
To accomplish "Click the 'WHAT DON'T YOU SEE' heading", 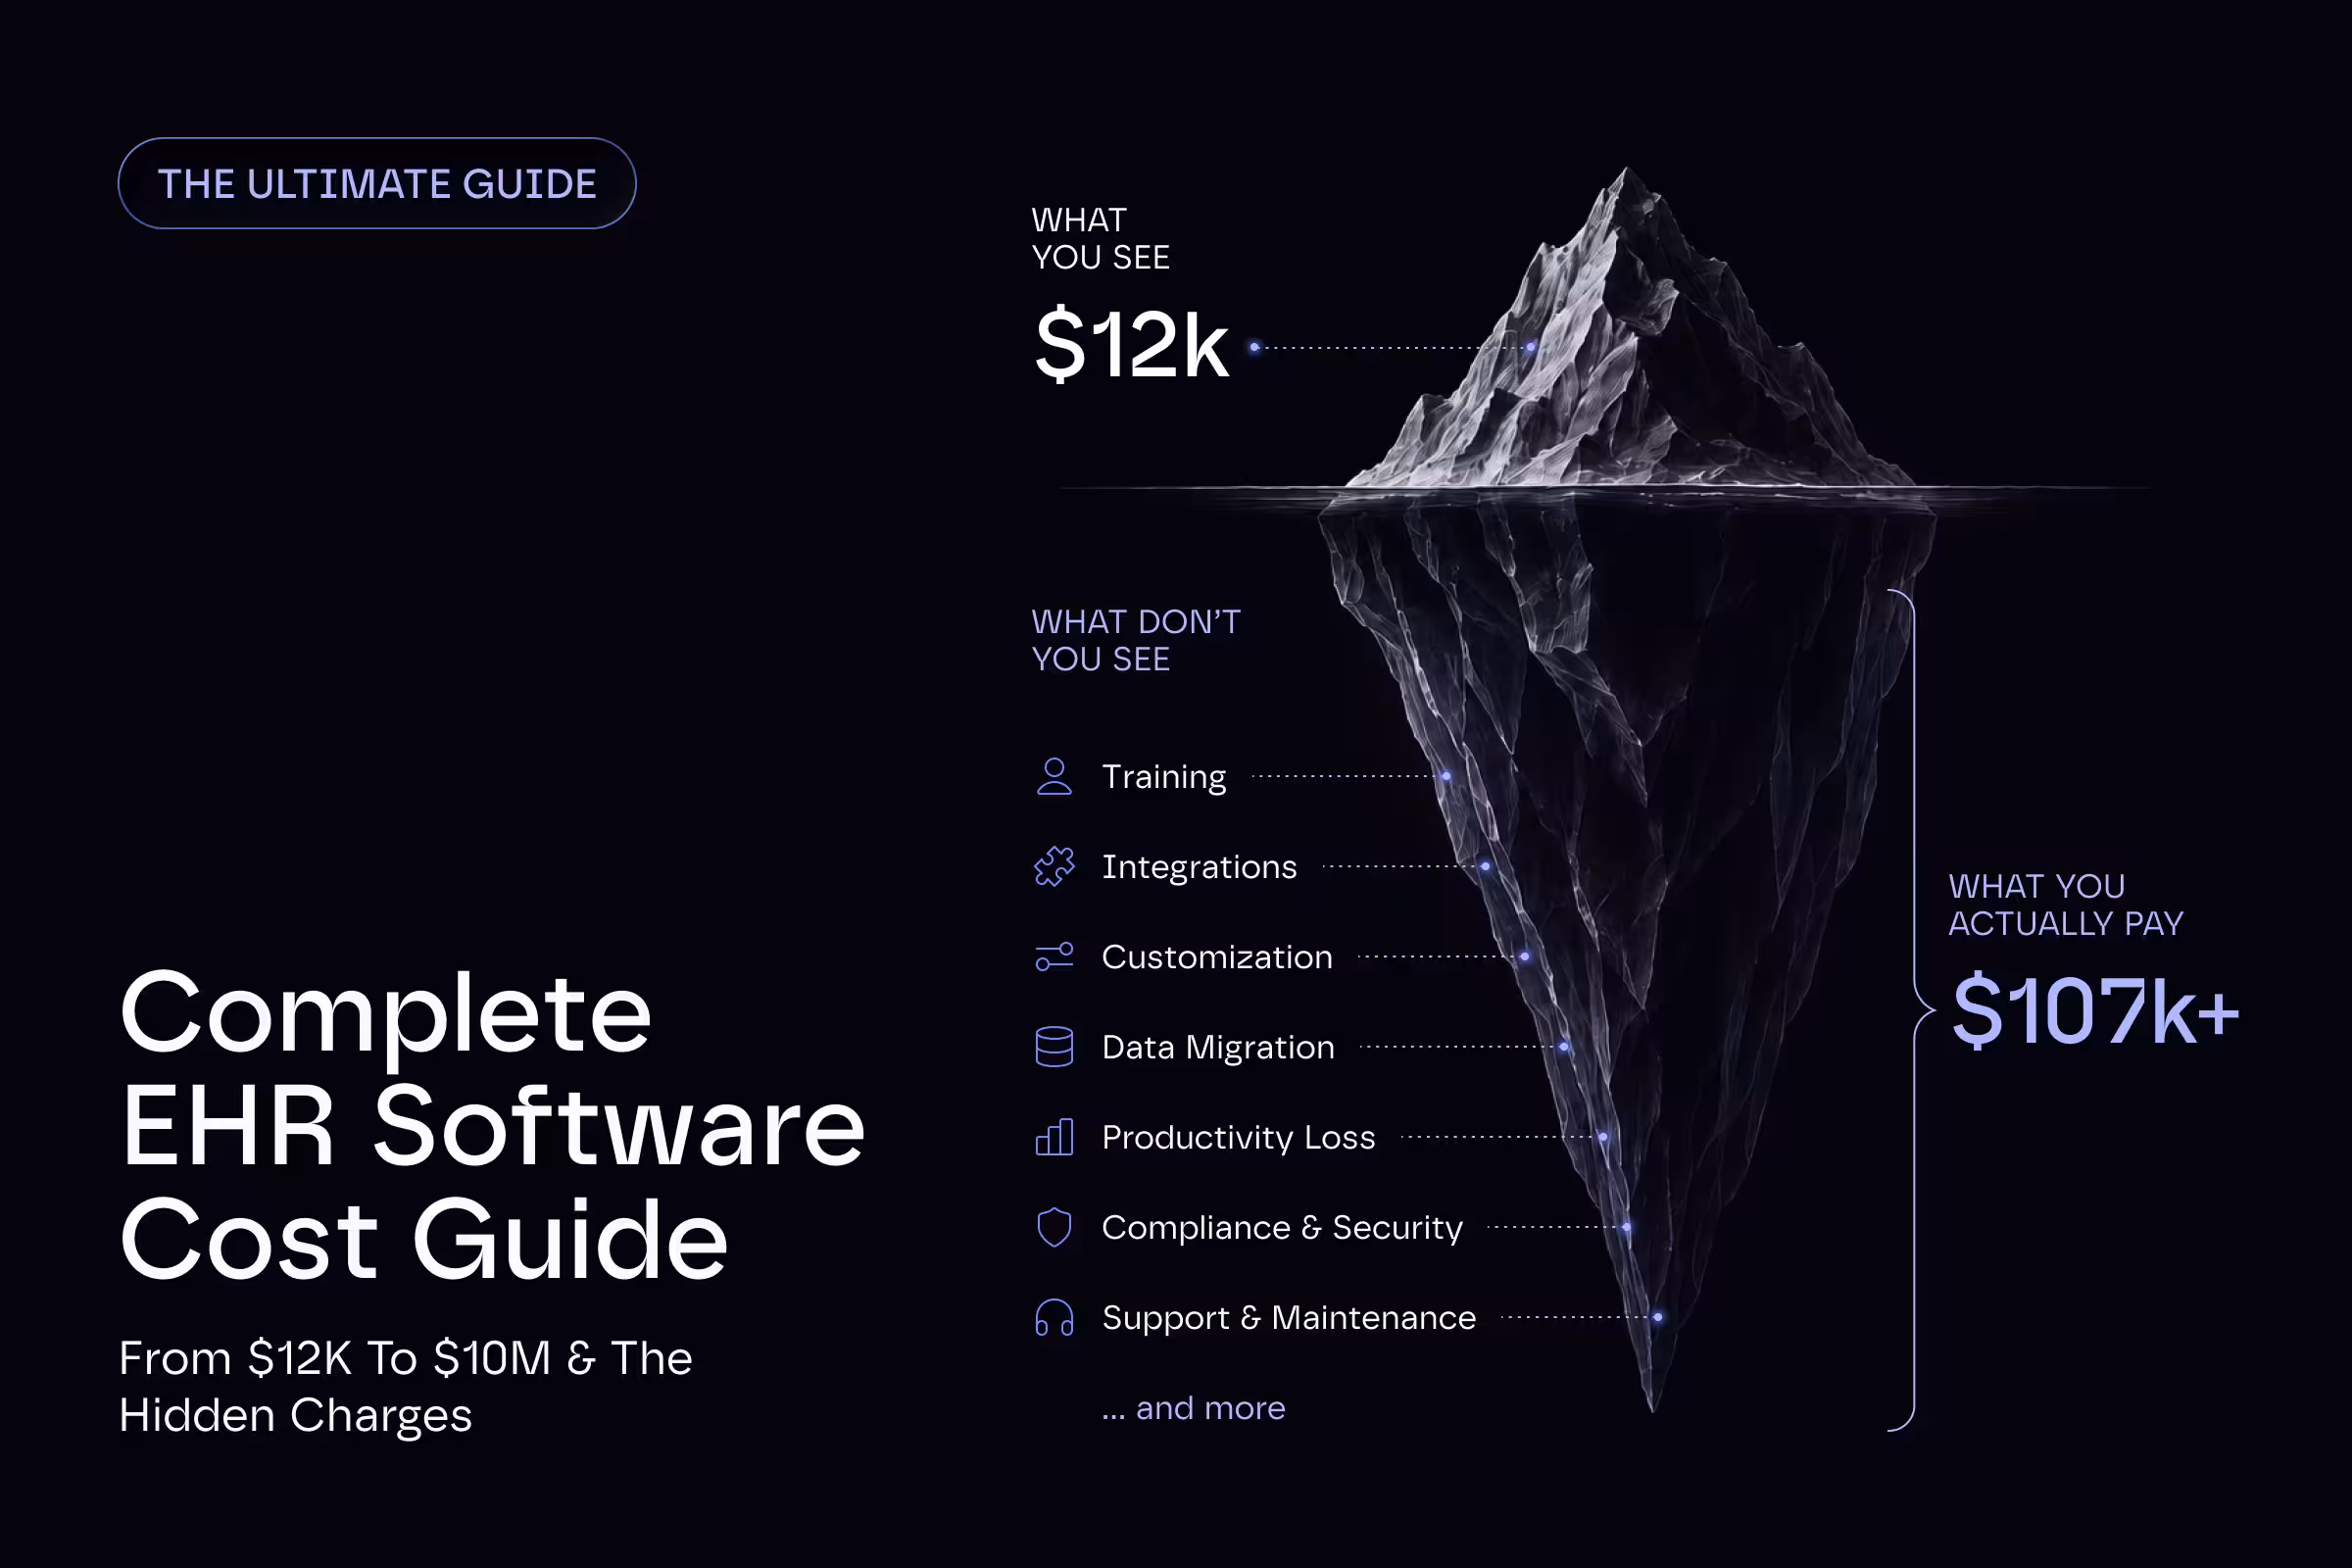I will (1136, 640).
